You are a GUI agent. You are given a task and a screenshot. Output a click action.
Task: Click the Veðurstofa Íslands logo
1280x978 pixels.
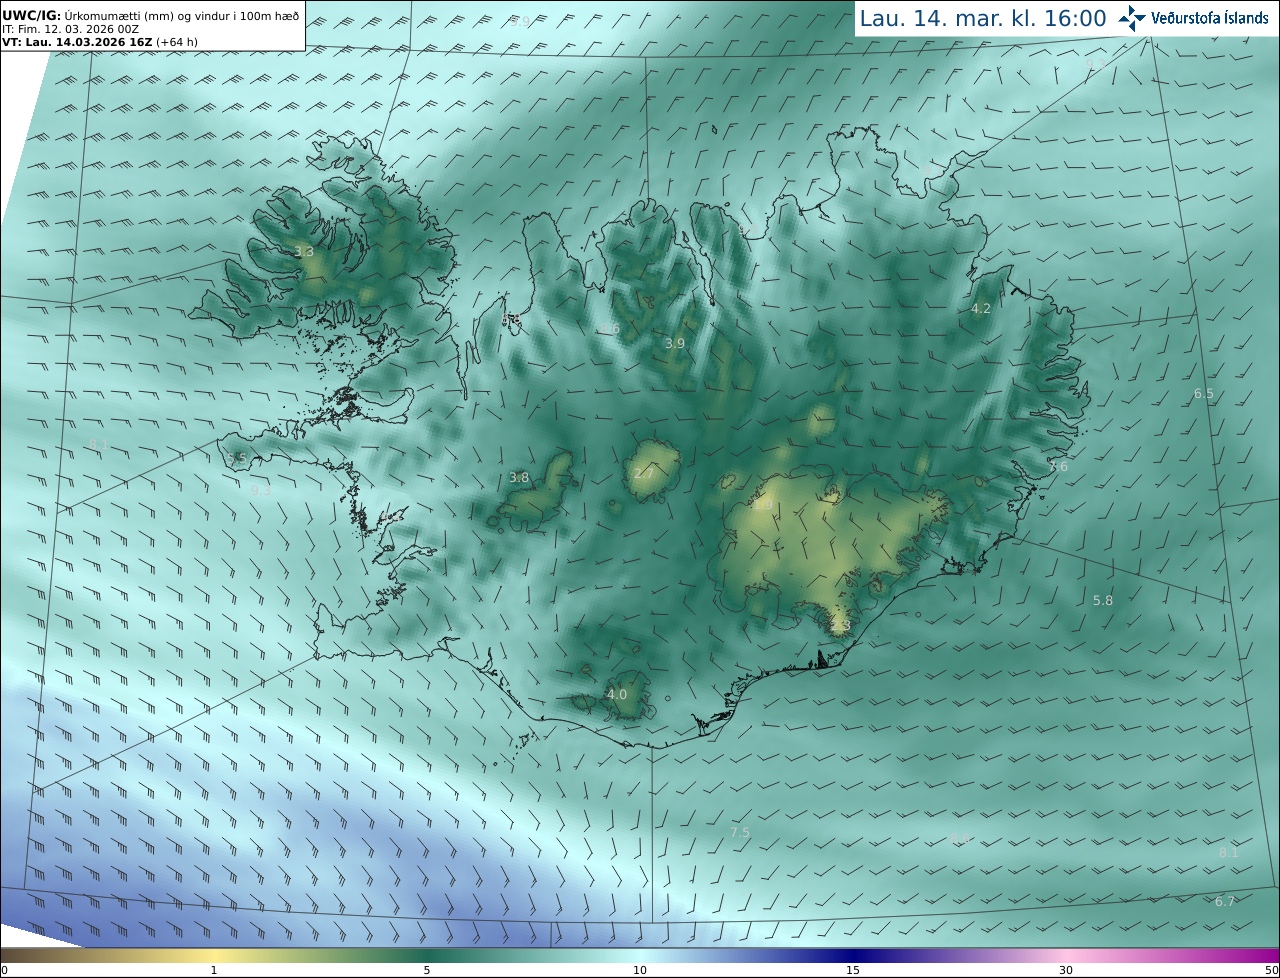click(1193, 18)
